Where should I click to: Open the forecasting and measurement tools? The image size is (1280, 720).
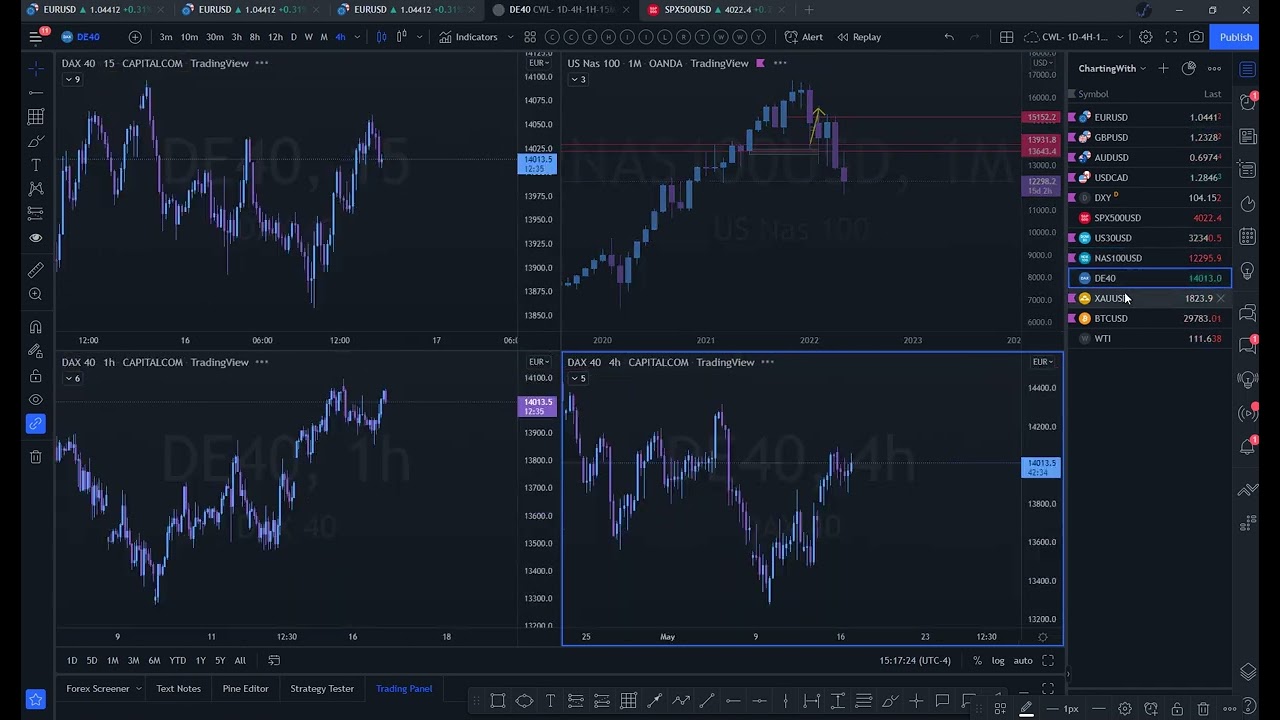click(x=36, y=213)
